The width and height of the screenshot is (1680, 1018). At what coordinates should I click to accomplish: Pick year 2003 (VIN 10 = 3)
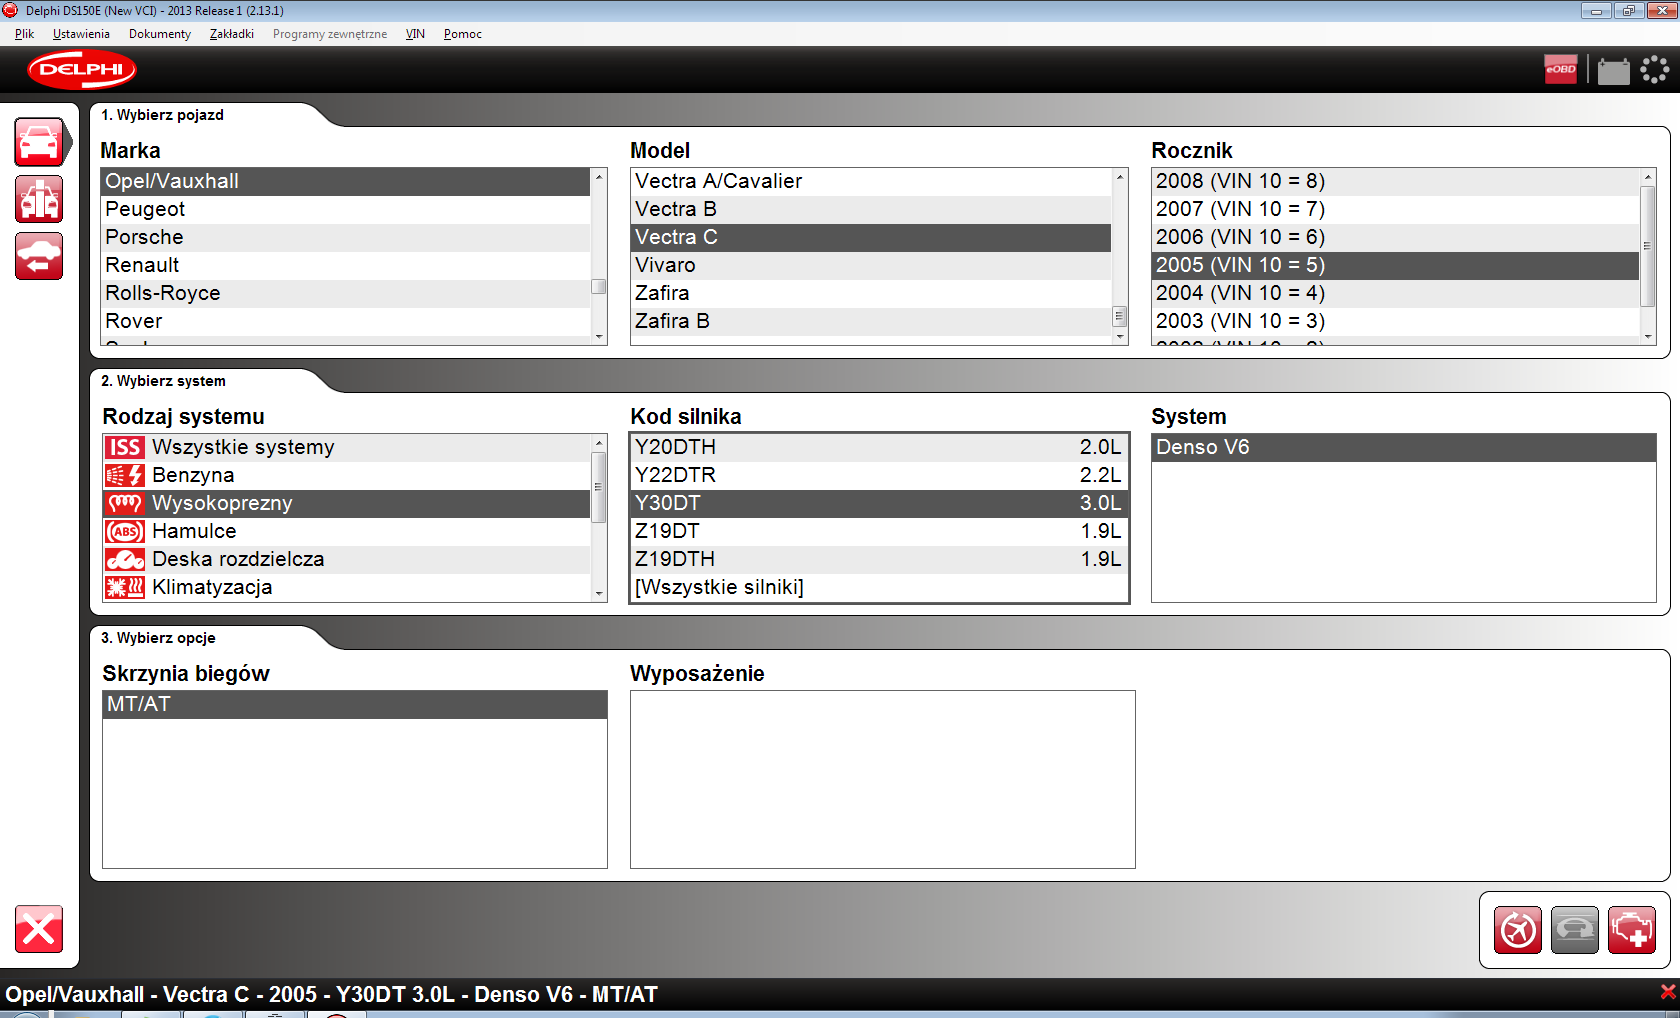1396,321
